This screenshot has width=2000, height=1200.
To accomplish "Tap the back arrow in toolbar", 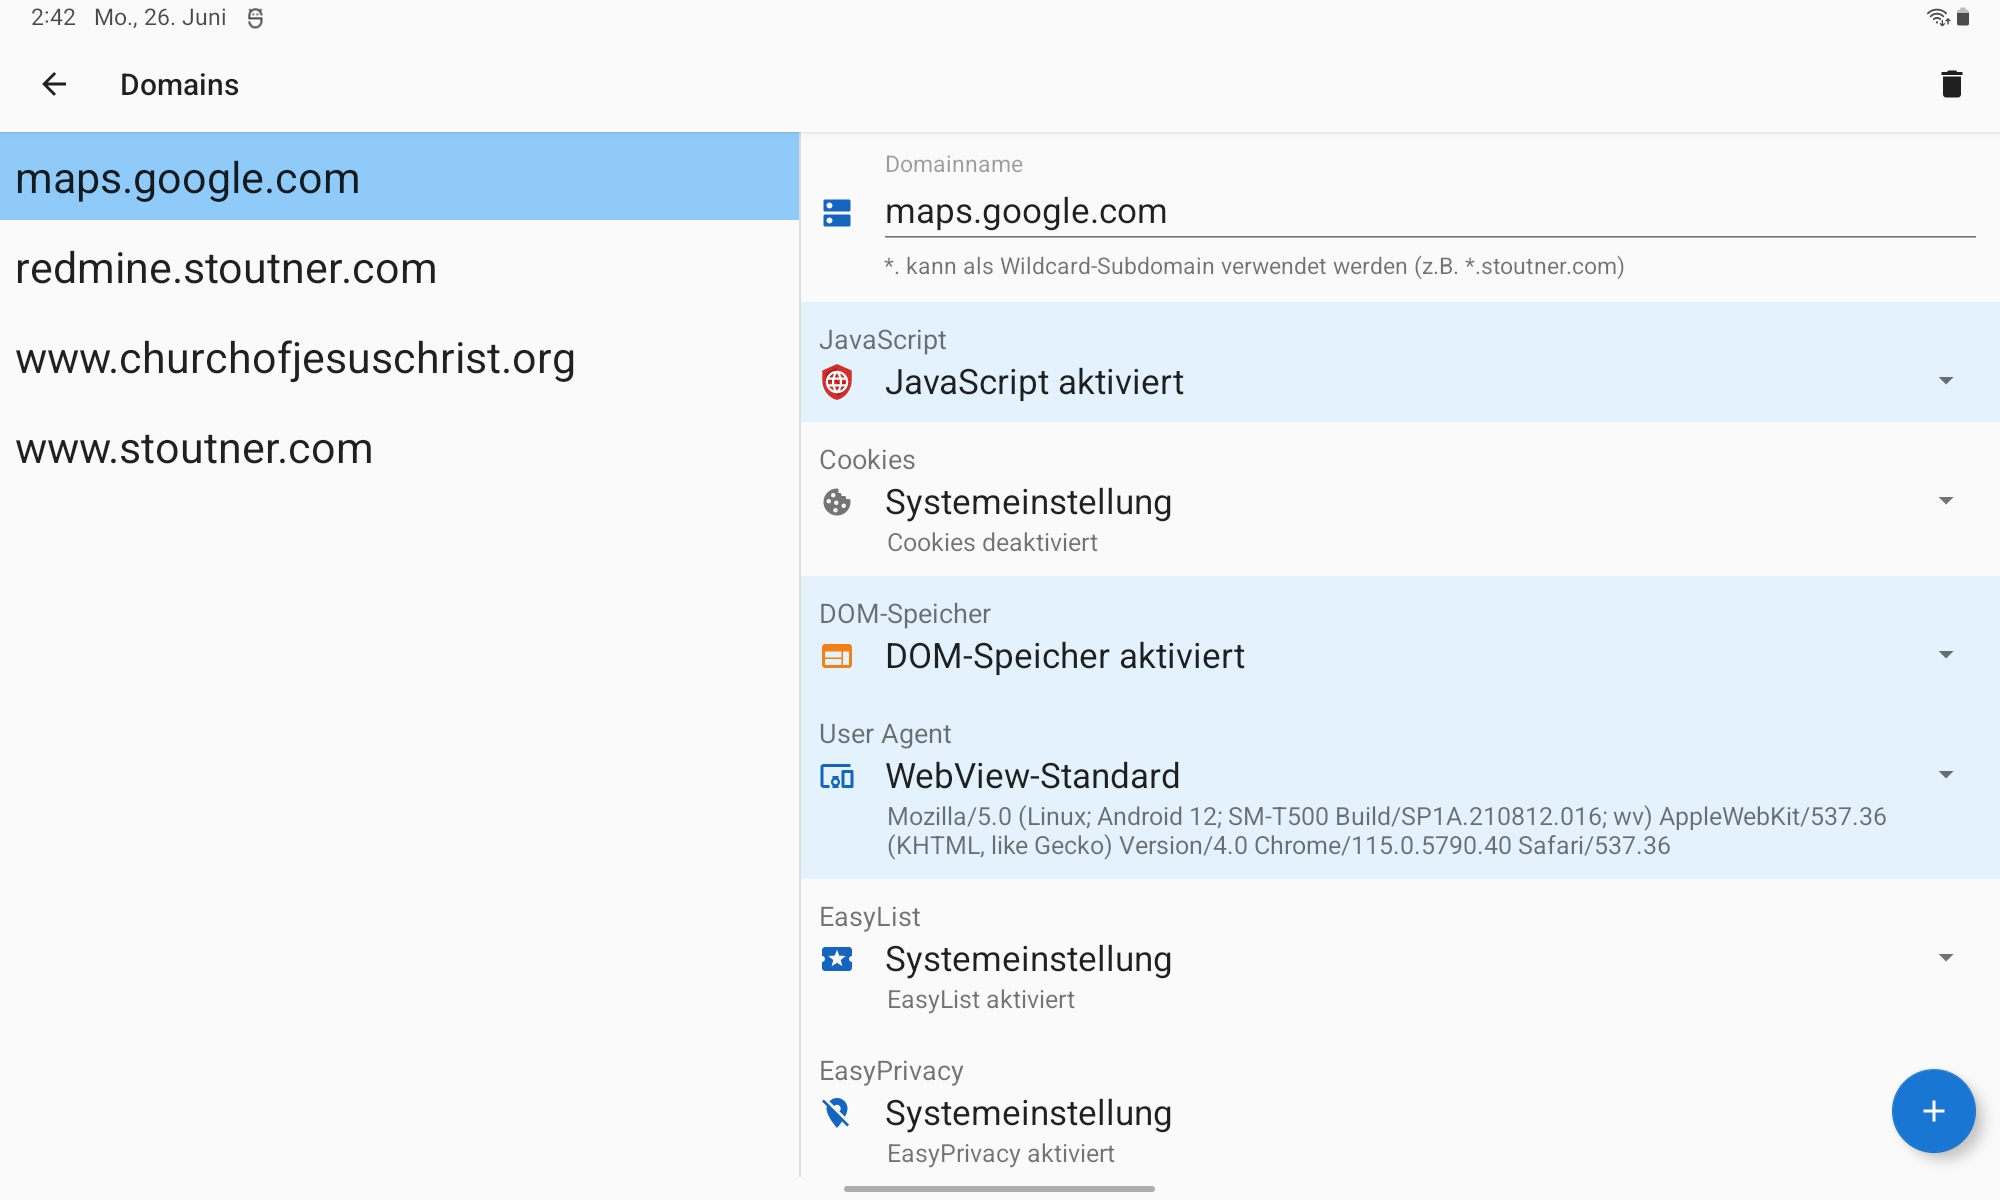I will pos(54,85).
